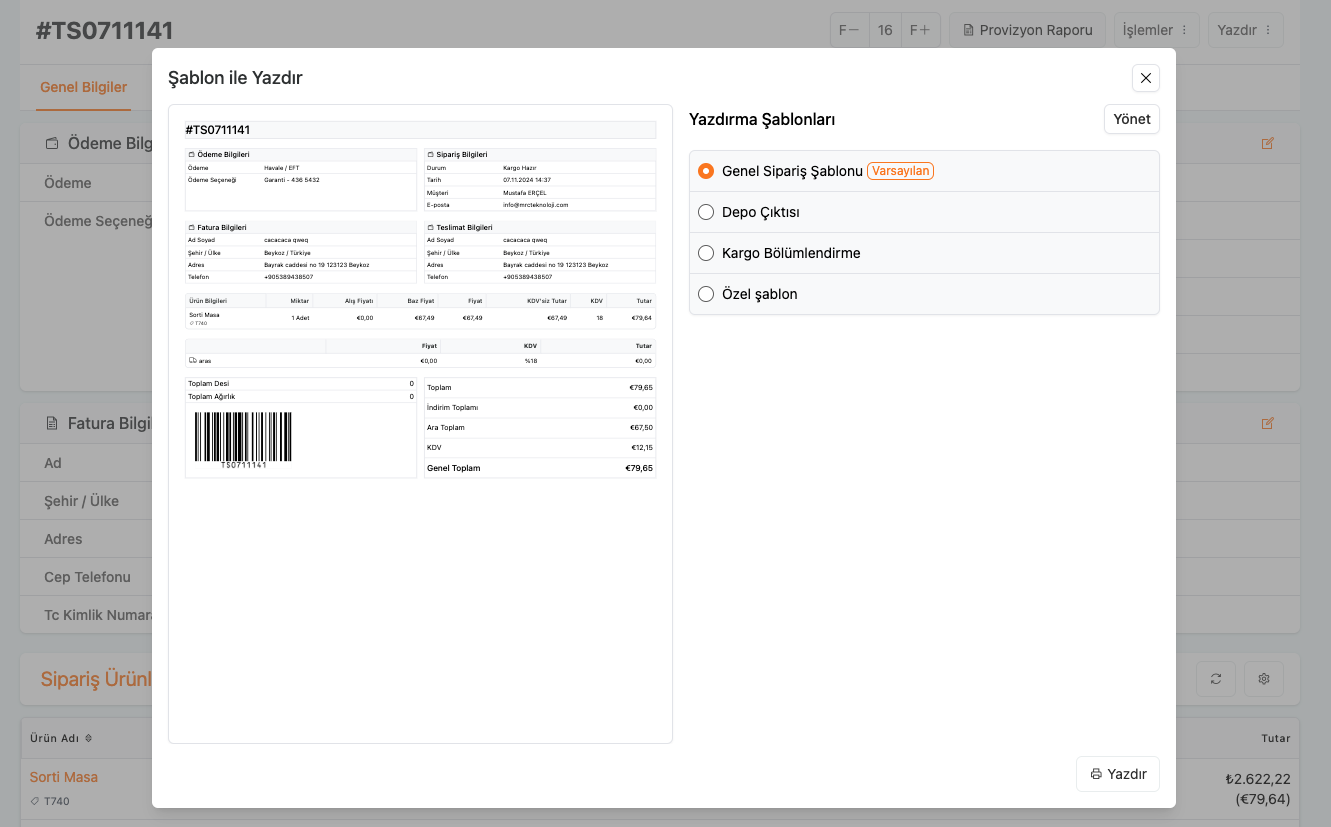The height and width of the screenshot is (827, 1331).
Task: Click the font size value 16
Action: pos(885,30)
